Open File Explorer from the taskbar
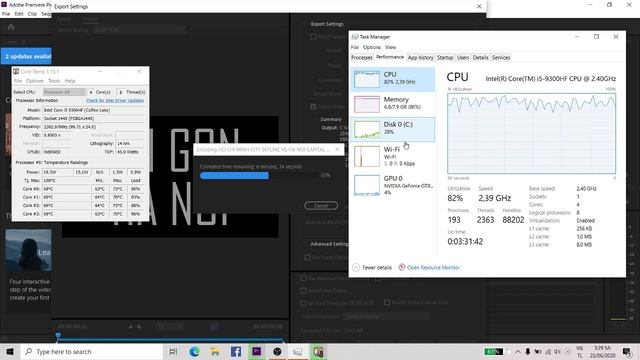 tap(215, 351)
